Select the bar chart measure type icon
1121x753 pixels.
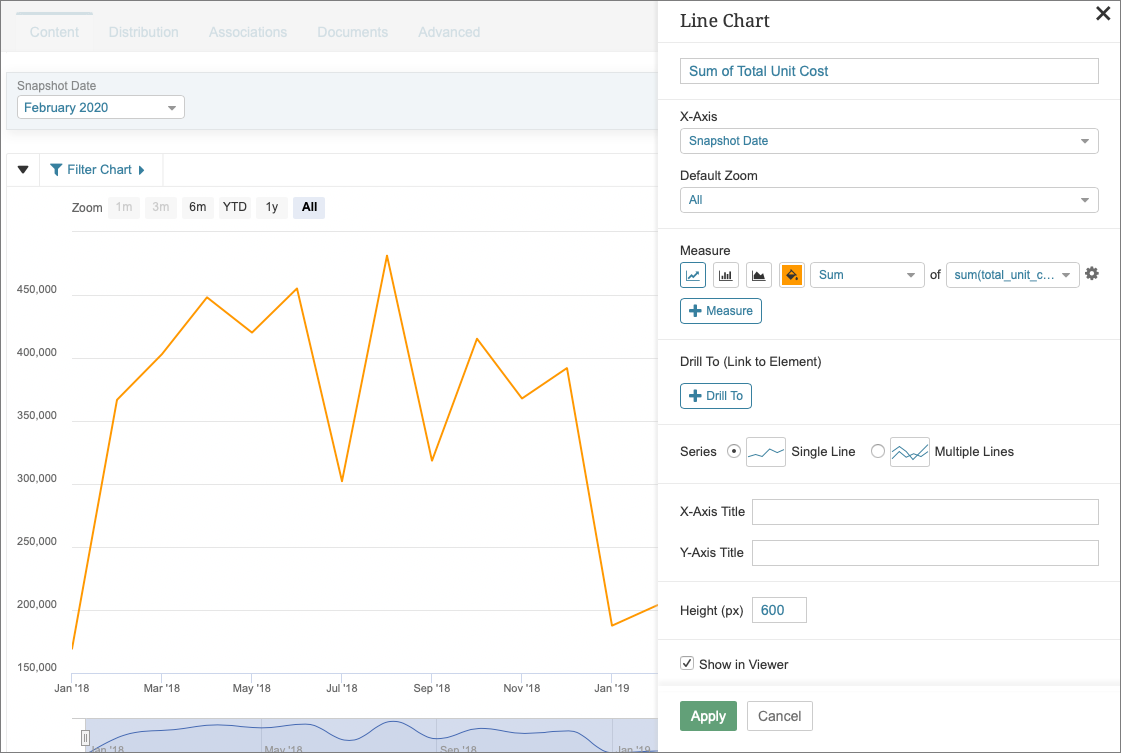coord(725,274)
